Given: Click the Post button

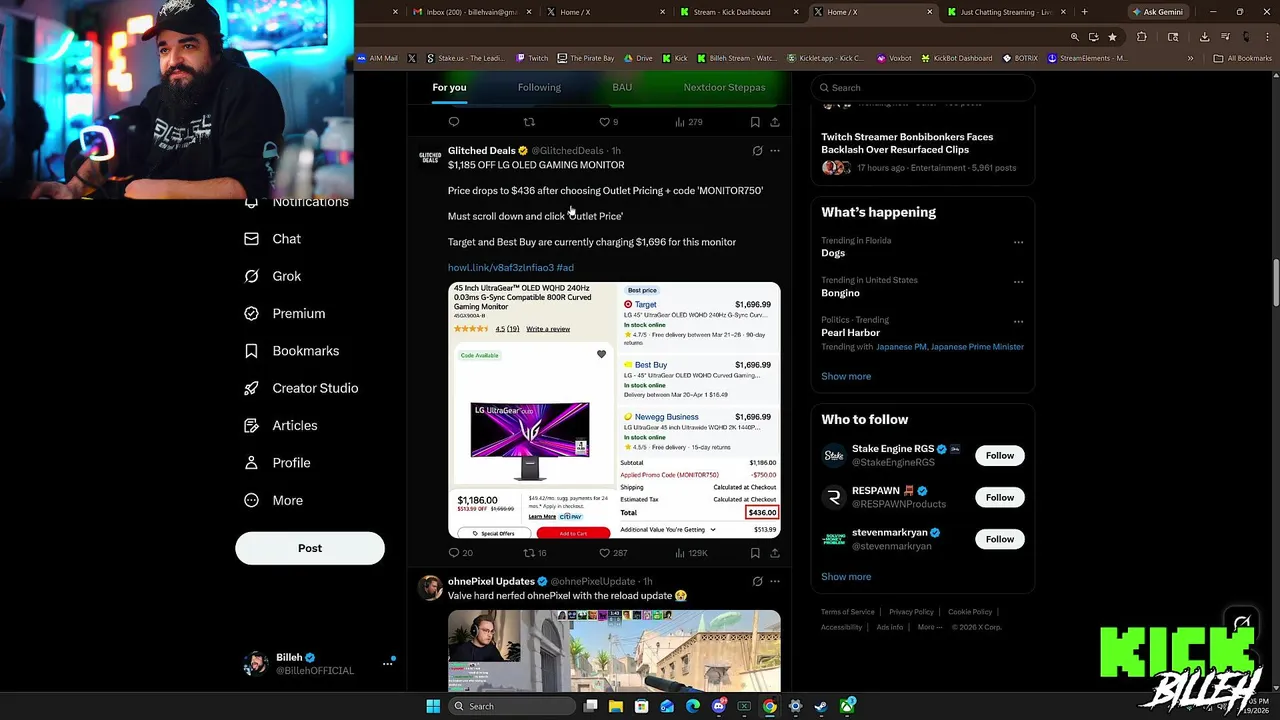Looking at the screenshot, I should [310, 548].
